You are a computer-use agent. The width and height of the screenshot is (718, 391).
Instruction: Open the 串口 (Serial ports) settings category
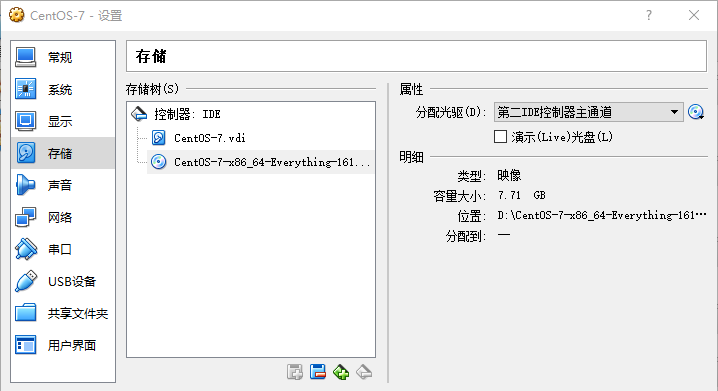pos(63,249)
